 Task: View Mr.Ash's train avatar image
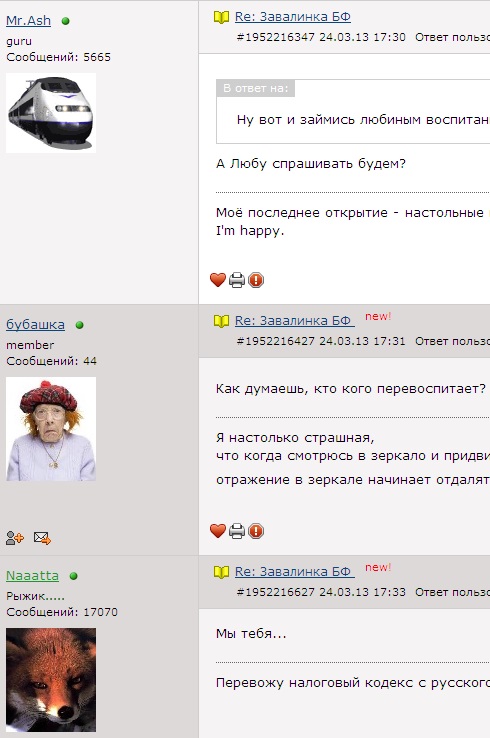(x=51, y=113)
